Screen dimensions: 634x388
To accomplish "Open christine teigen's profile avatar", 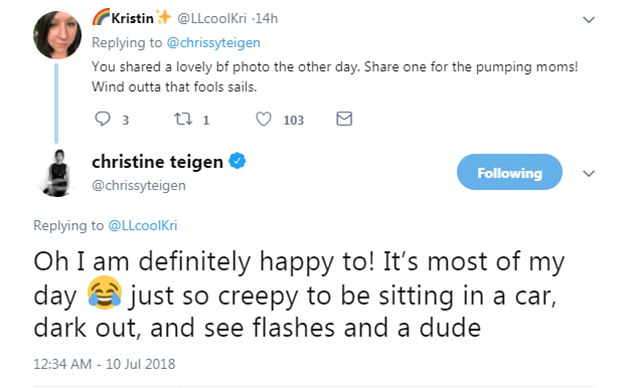I will [57, 173].
